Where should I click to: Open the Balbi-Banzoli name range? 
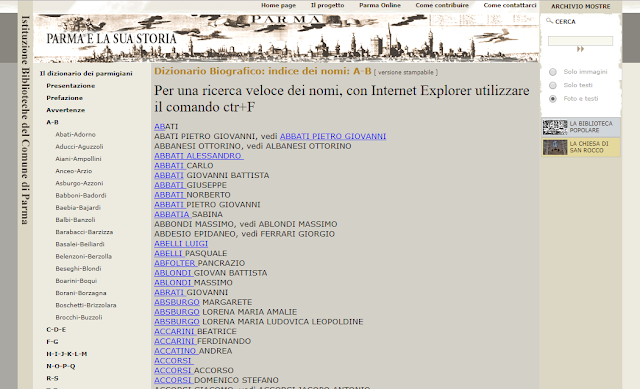[x=76, y=220]
